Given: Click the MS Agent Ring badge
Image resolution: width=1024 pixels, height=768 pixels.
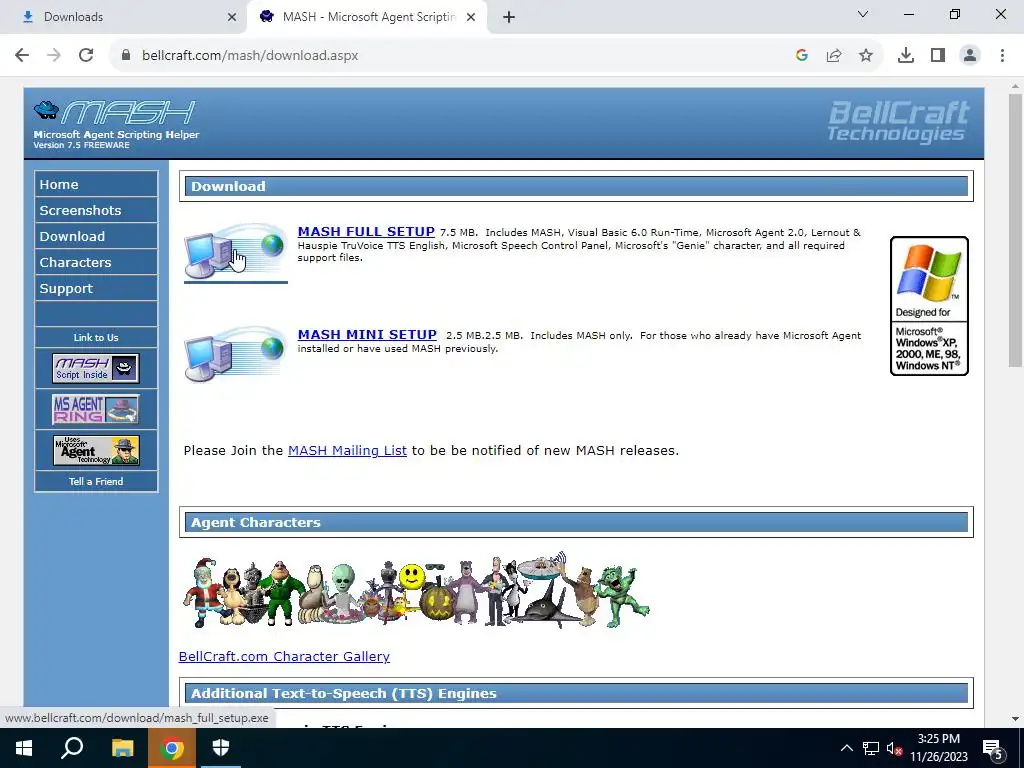Looking at the screenshot, I should 96,409.
